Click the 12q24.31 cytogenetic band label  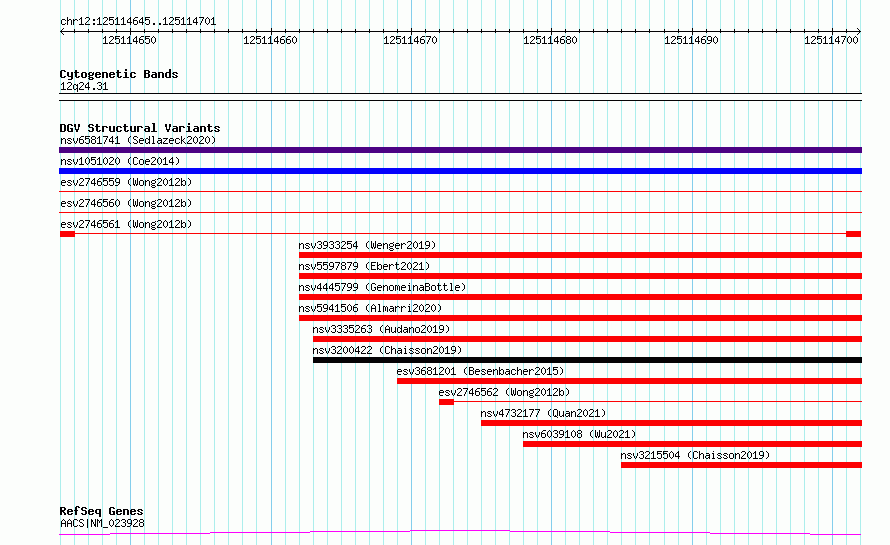(84, 86)
